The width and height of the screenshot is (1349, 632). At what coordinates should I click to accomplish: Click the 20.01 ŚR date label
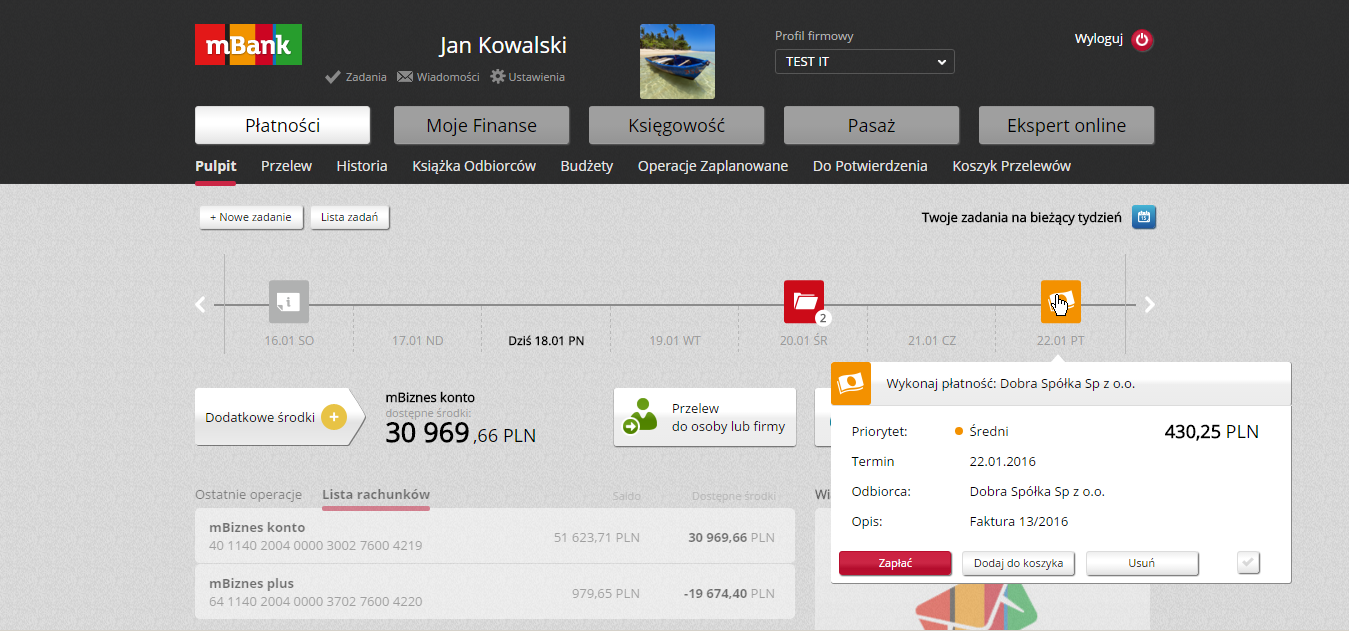click(804, 340)
